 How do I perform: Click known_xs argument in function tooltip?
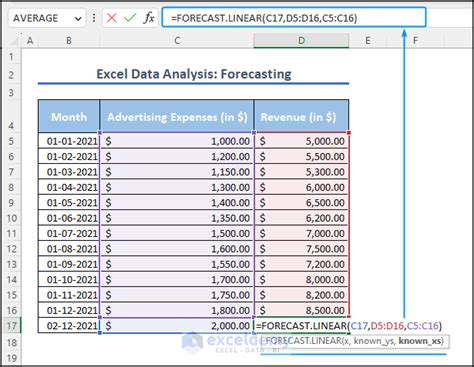pos(421,341)
